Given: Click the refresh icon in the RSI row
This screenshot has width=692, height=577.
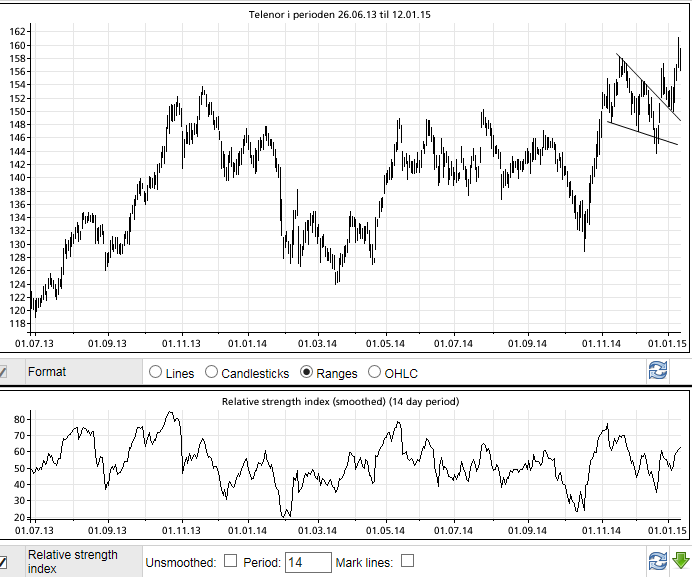Looking at the screenshot, I should click(x=657, y=561).
